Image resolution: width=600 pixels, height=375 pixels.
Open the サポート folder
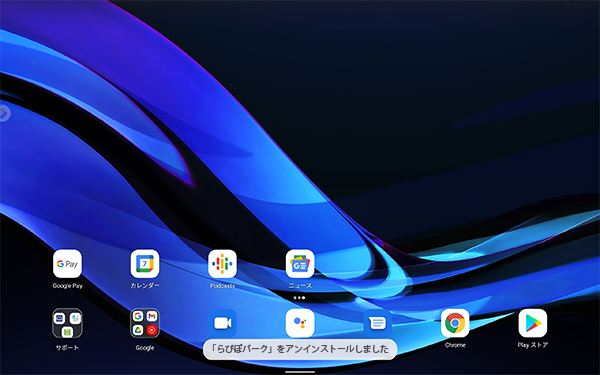point(67,323)
